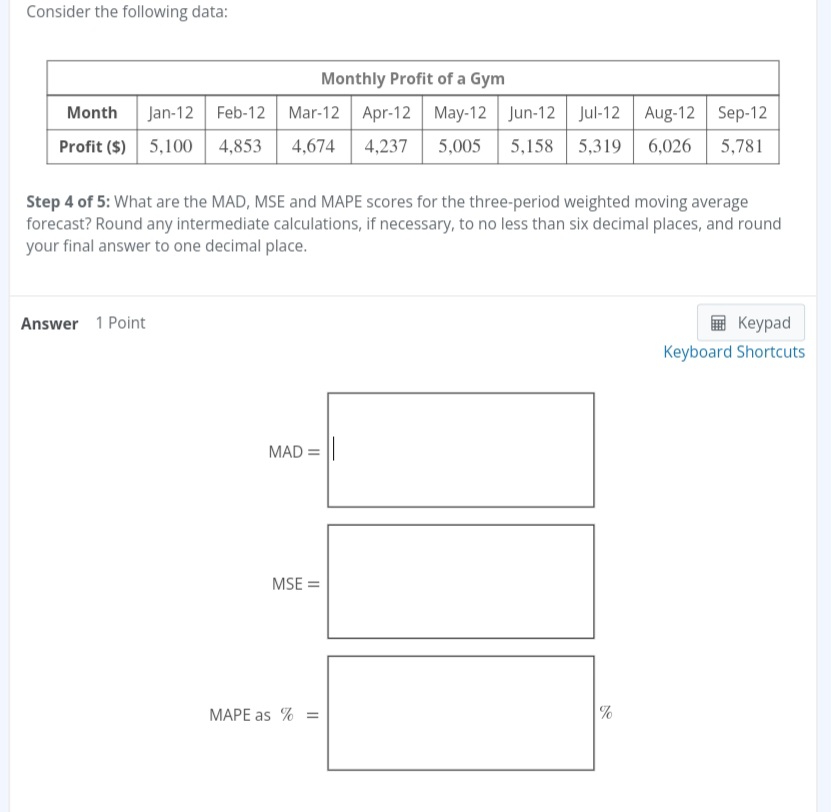The width and height of the screenshot is (831, 812).
Task: Select the Sep-12 month header
Action: click(x=741, y=112)
